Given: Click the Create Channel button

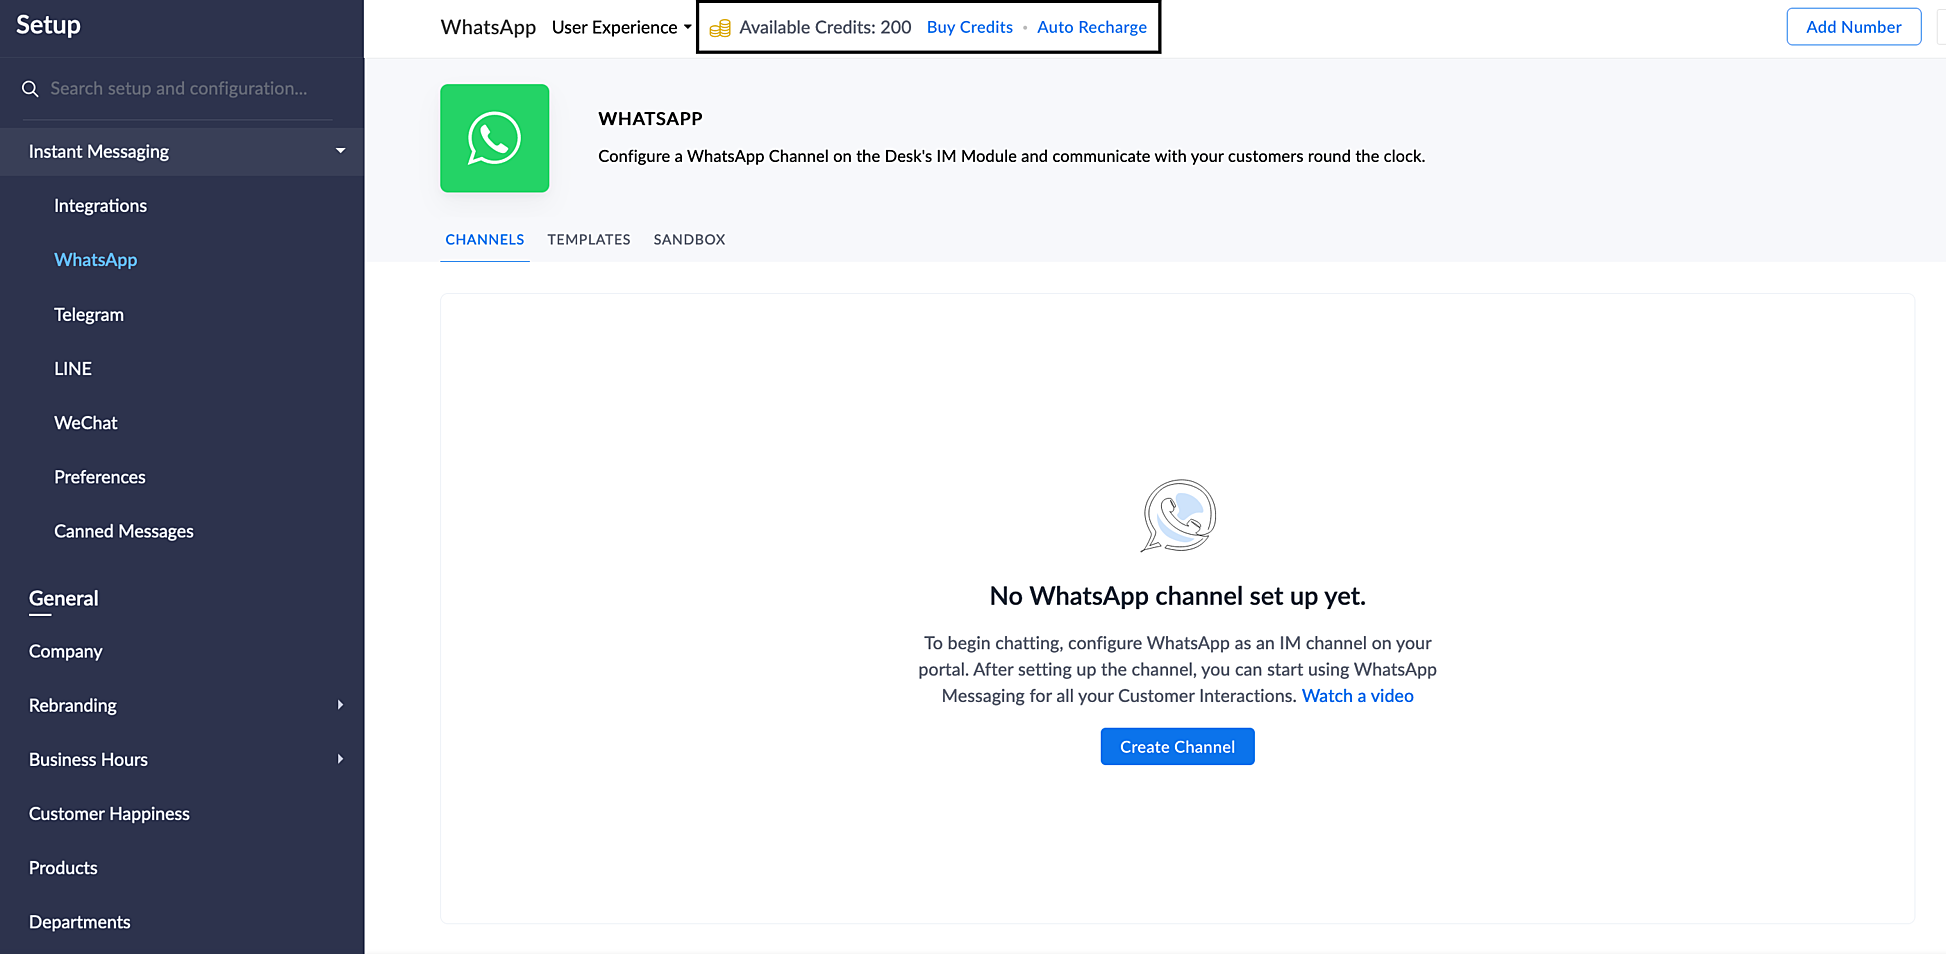Looking at the screenshot, I should point(1177,747).
